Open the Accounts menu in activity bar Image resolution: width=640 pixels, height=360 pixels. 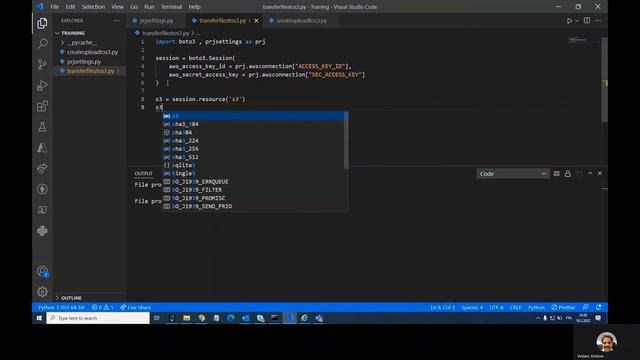pyautogui.click(x=42, y=271)
